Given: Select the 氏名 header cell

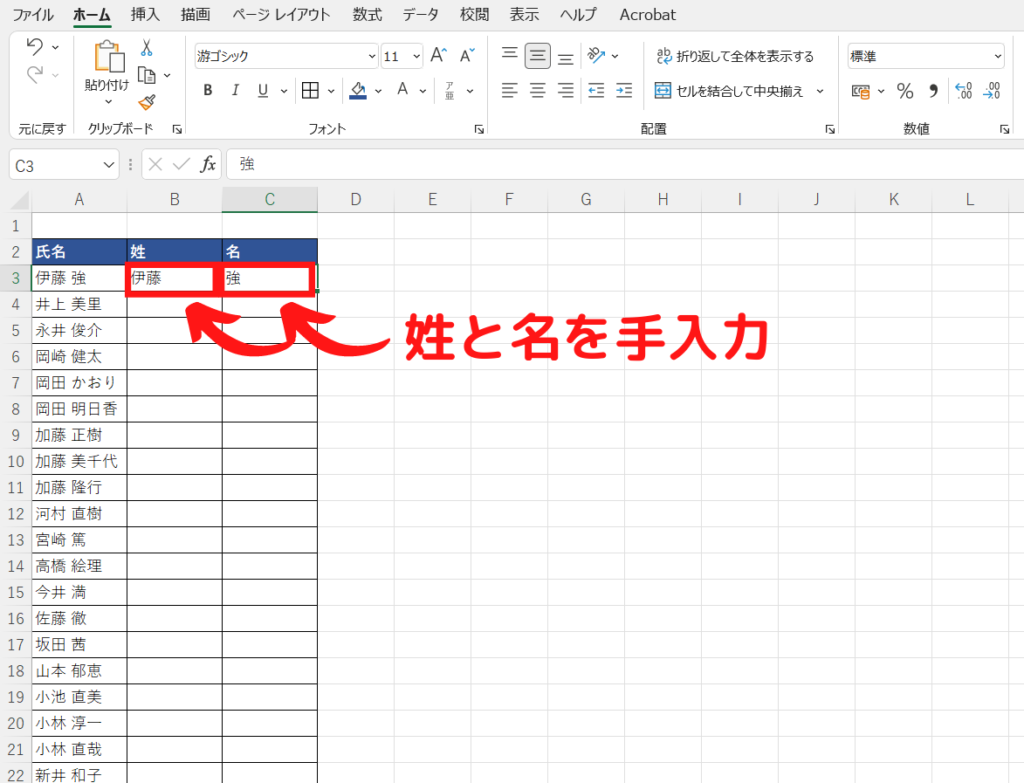Looking at the screenshot, I should (x=79, y=251).
